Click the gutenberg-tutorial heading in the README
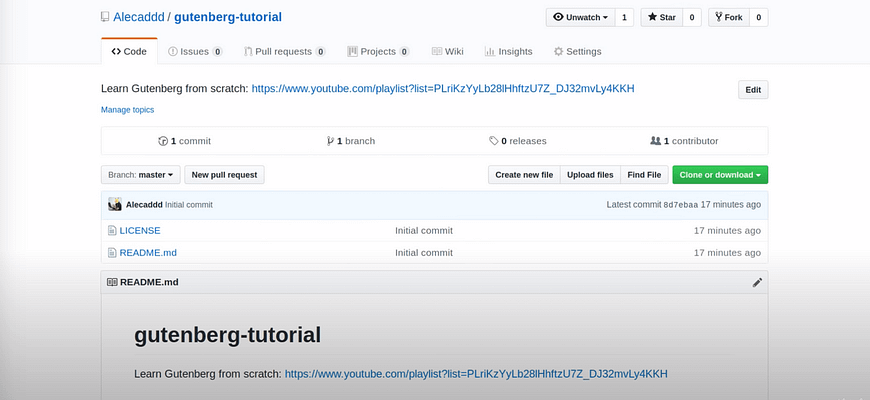The height and width of the screenshot is (400, 870). pyautogui.click(x=227, y=335)
